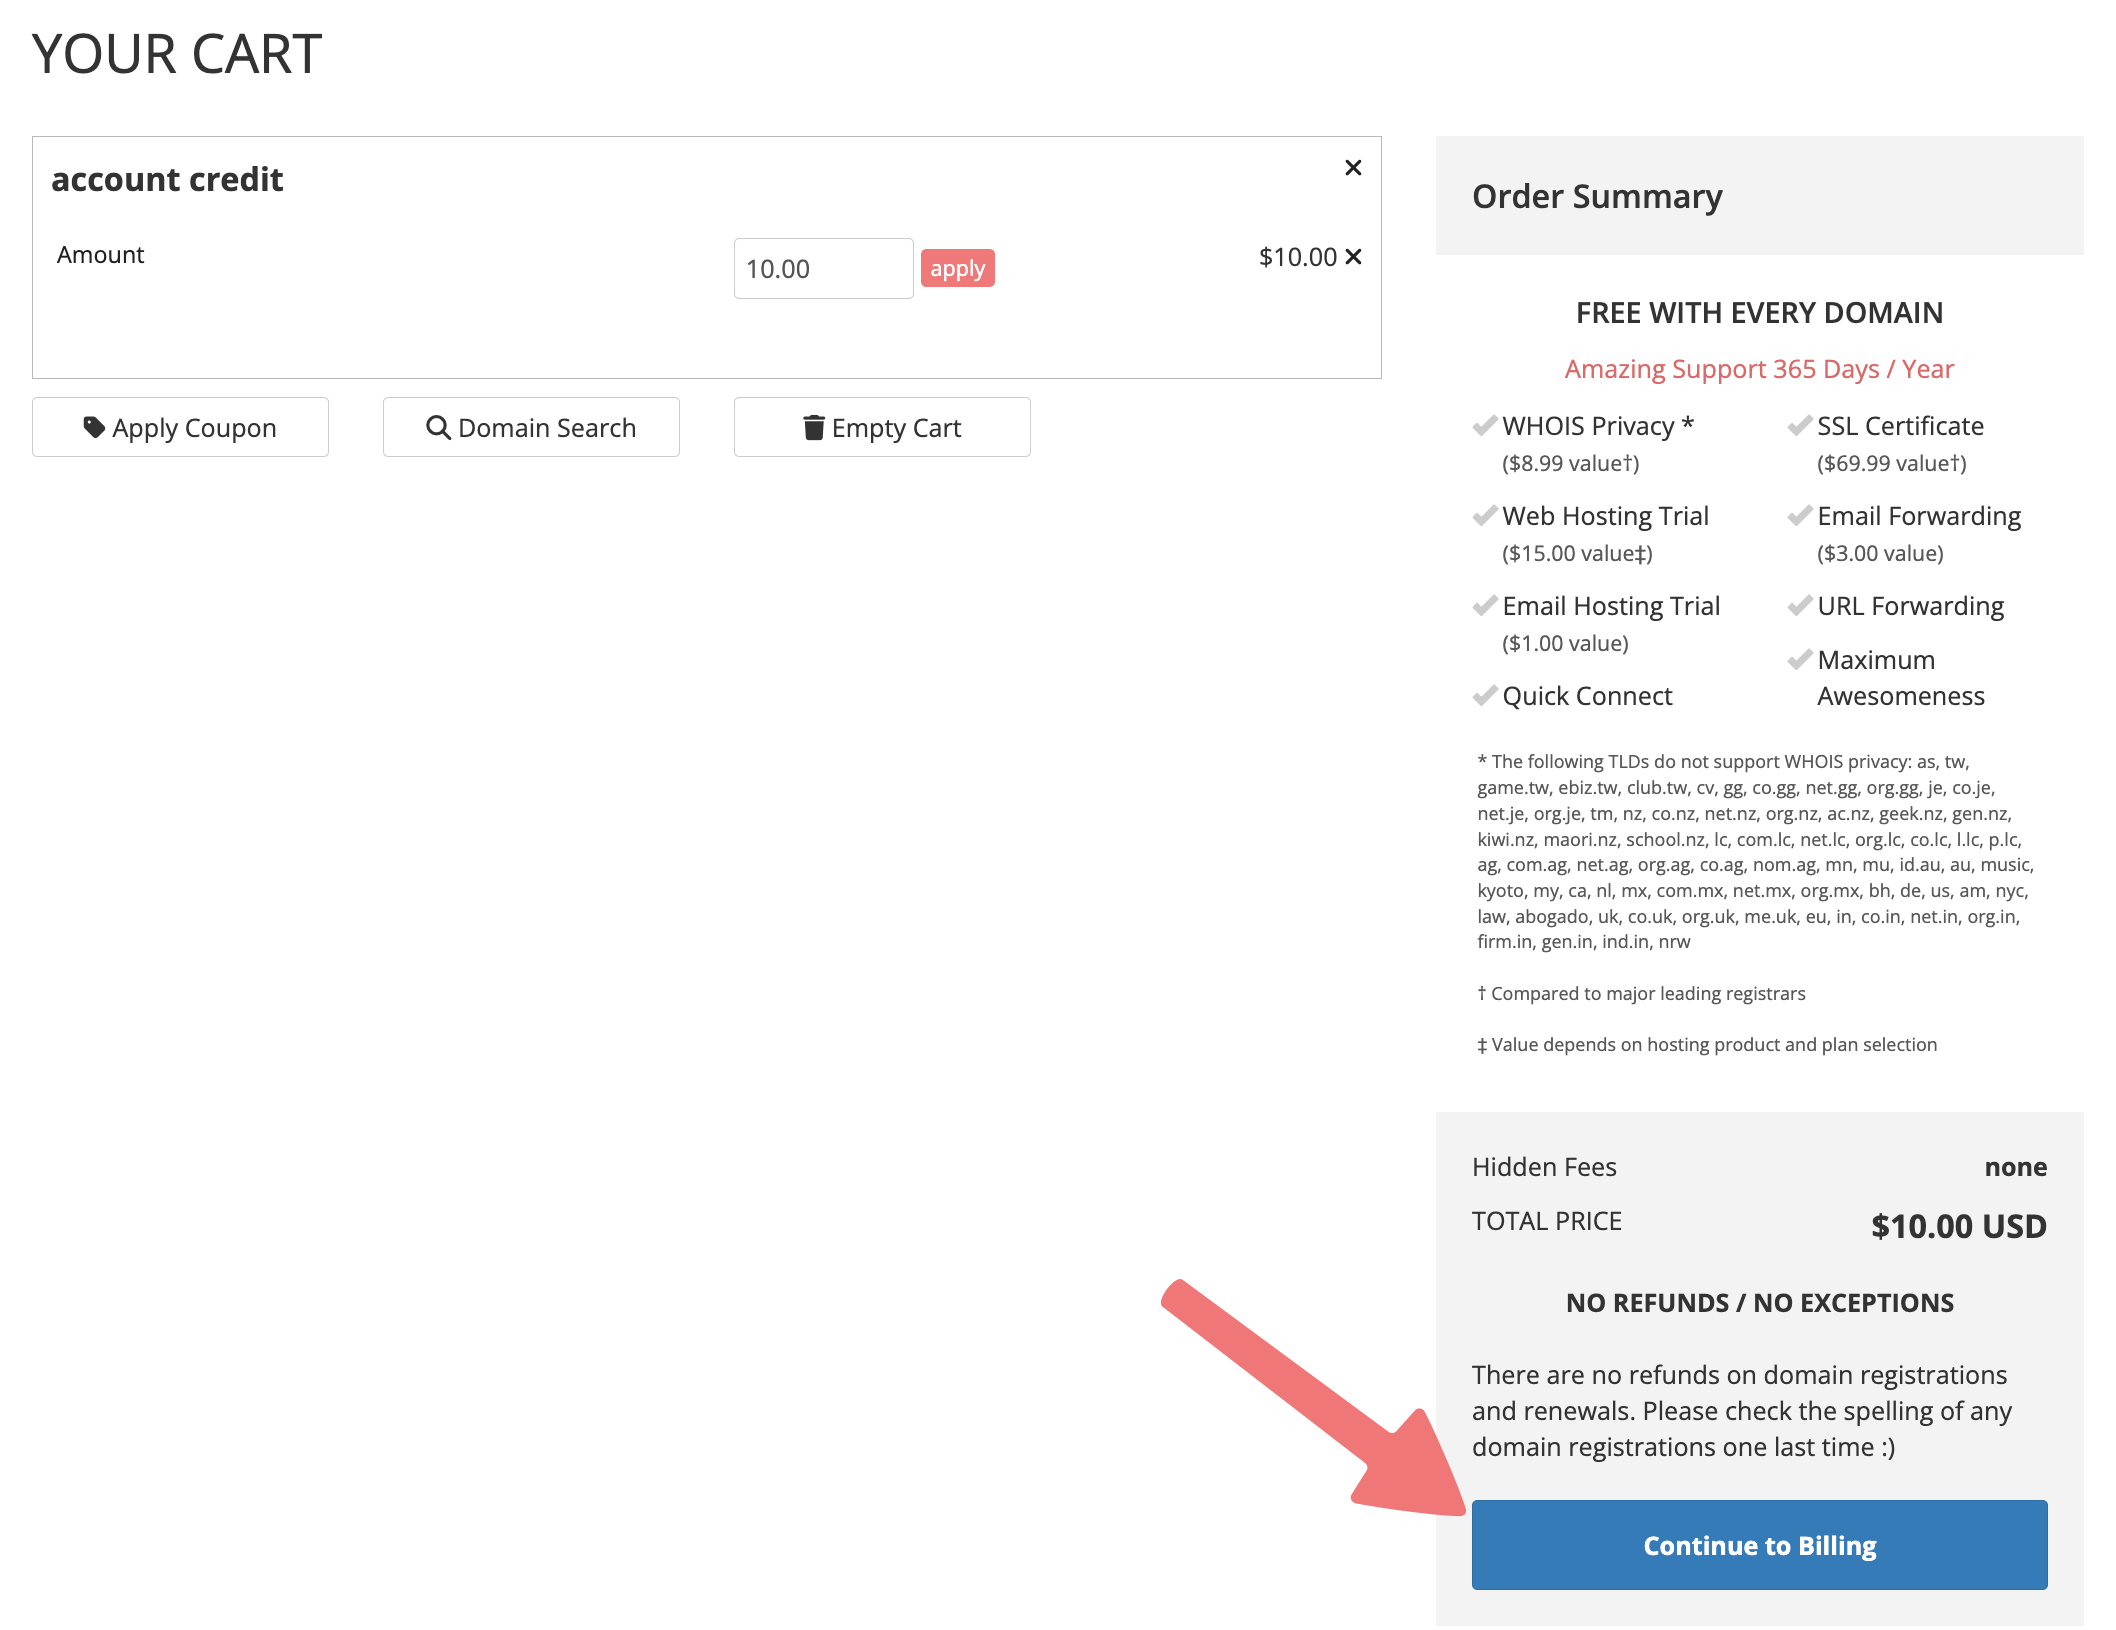
Task: Click Amazing Support 365 Days text
Action: pyautogui.click(x=1758, y=369)
